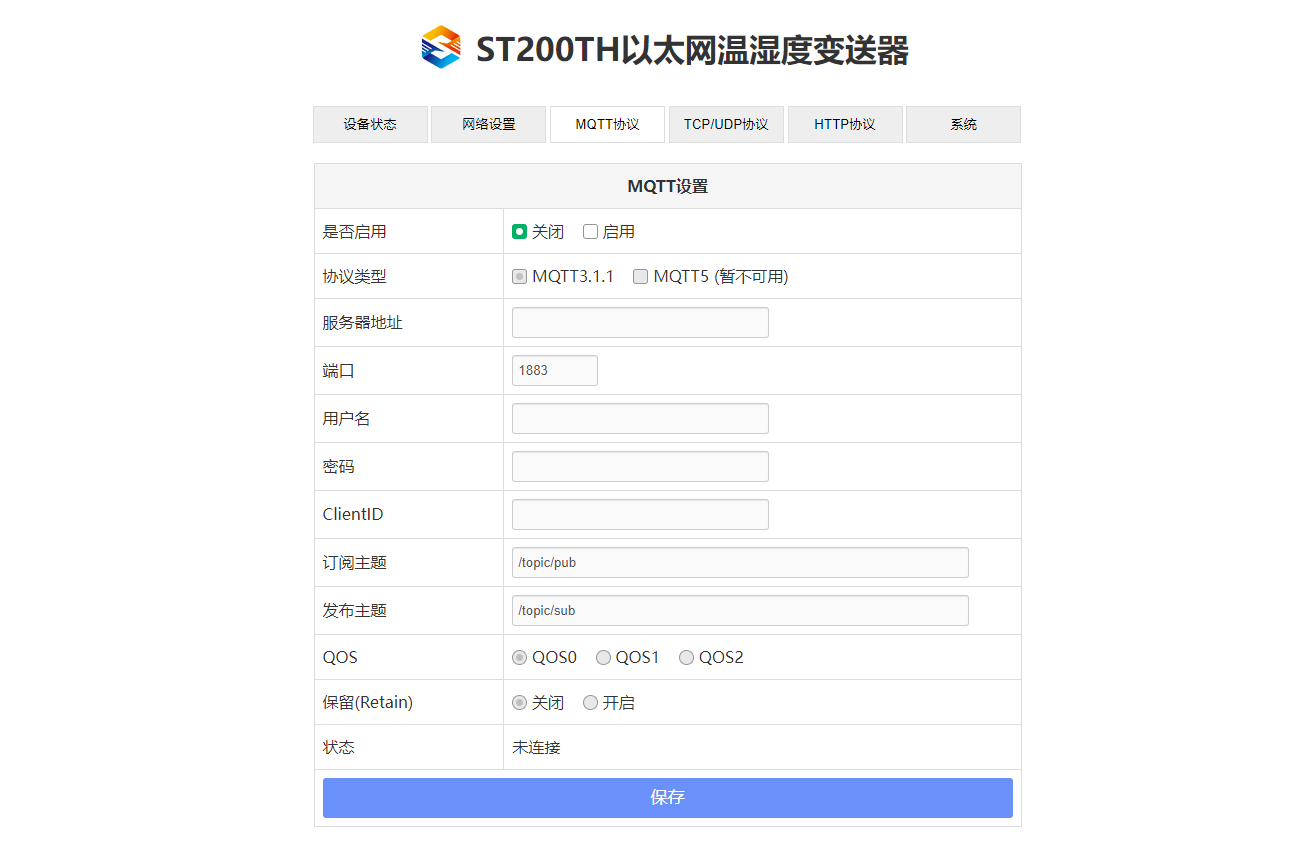Click the 密码 input field
1293x852 pixels.
(x=640, y=467)
